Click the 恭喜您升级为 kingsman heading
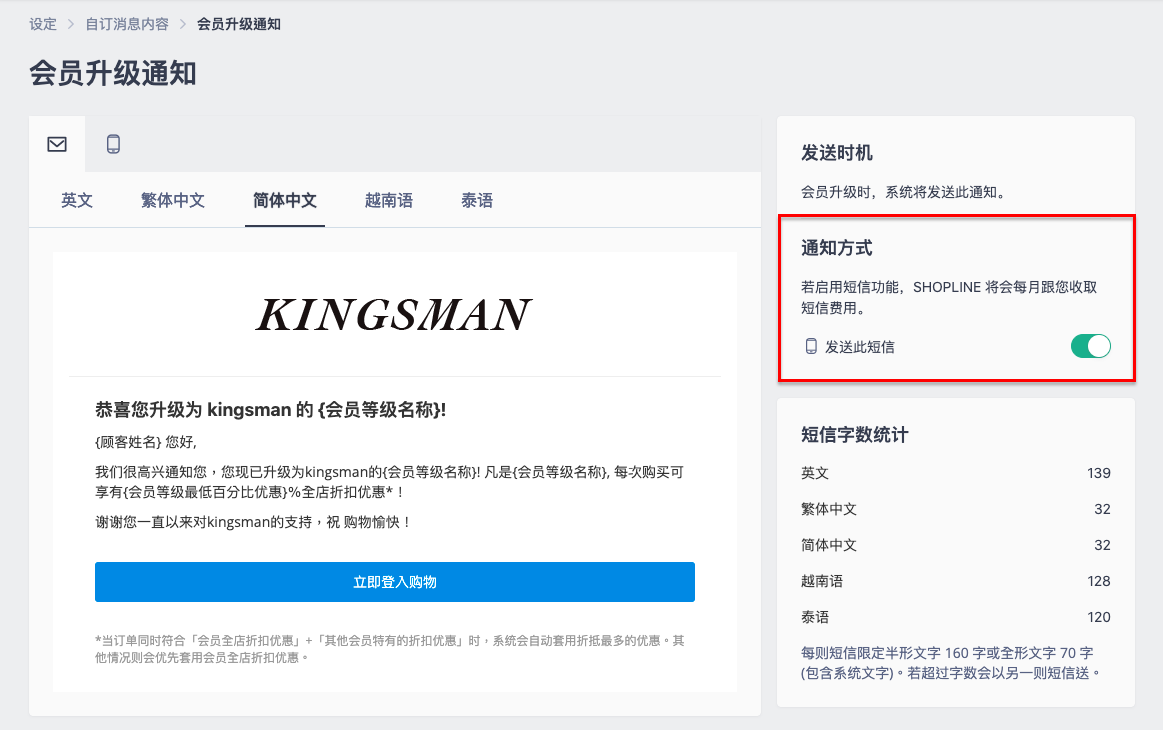Image resolution: width=1163 pixels, height=730 pixels. point(271,410)
